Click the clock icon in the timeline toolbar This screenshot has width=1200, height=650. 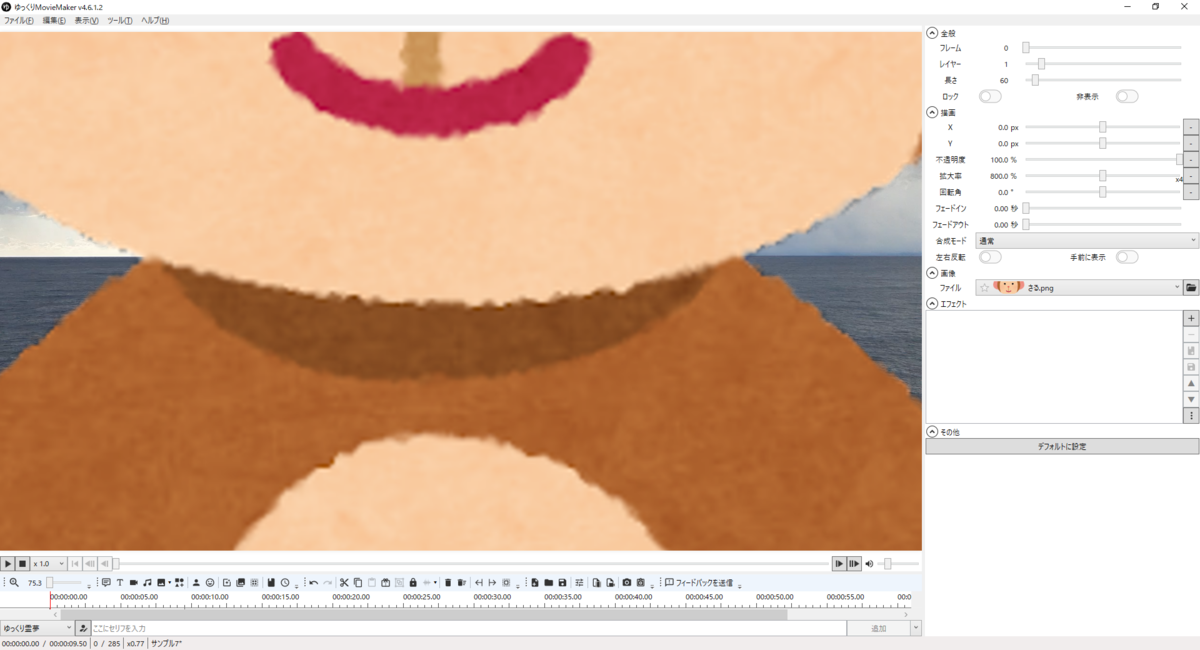tap(285, 582)
